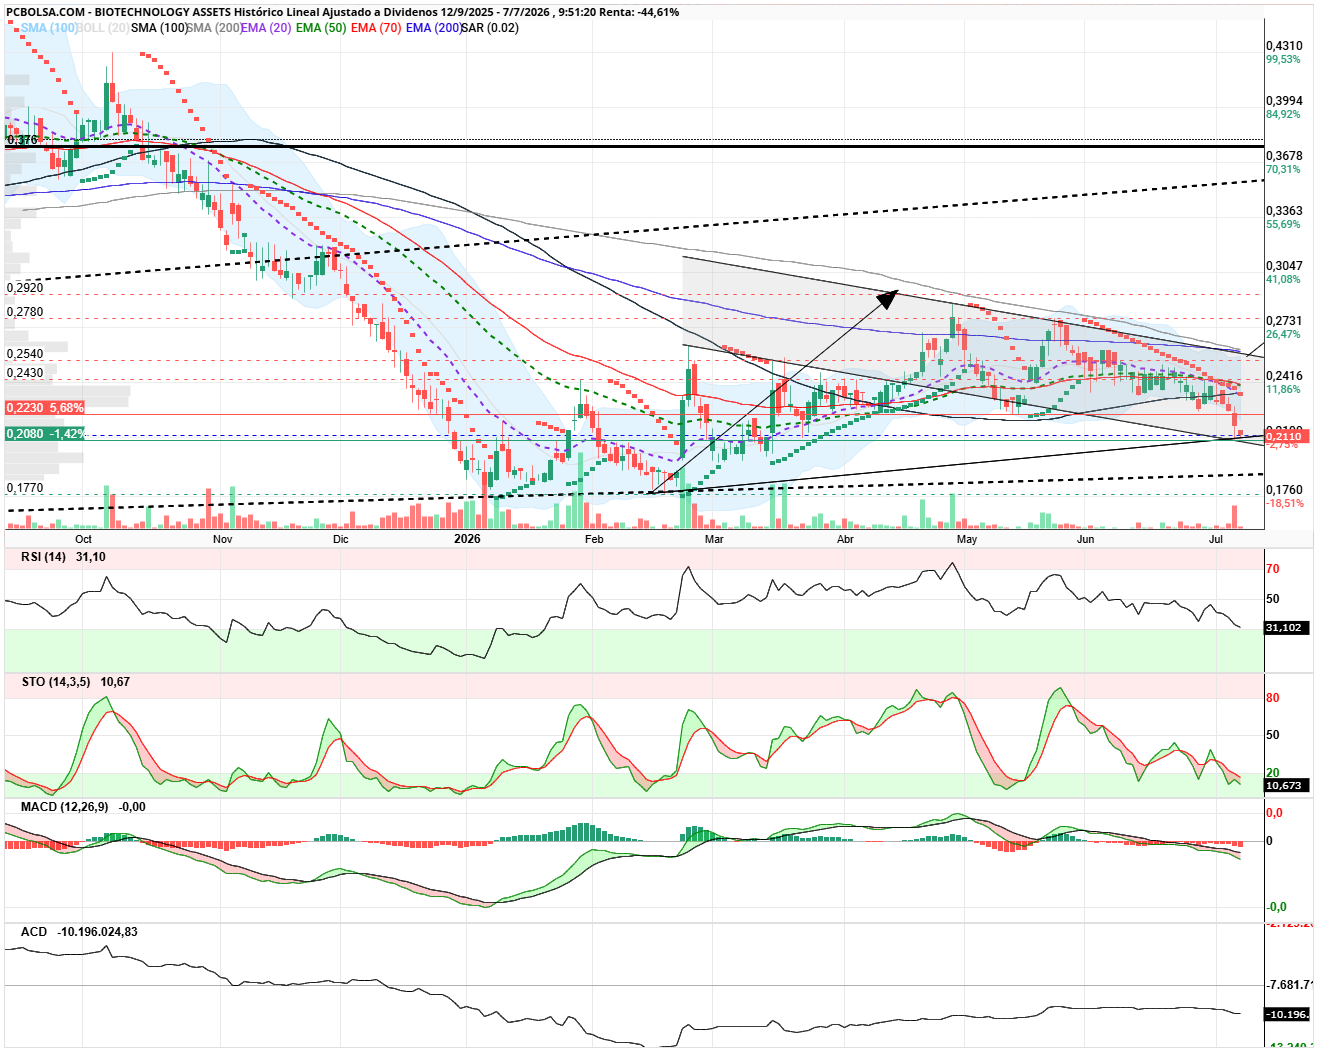The width and height of the screenshot is (1318, 1052).
Task: Click the stochastic value box 10,673
Action: click(x=1286, y=786)
